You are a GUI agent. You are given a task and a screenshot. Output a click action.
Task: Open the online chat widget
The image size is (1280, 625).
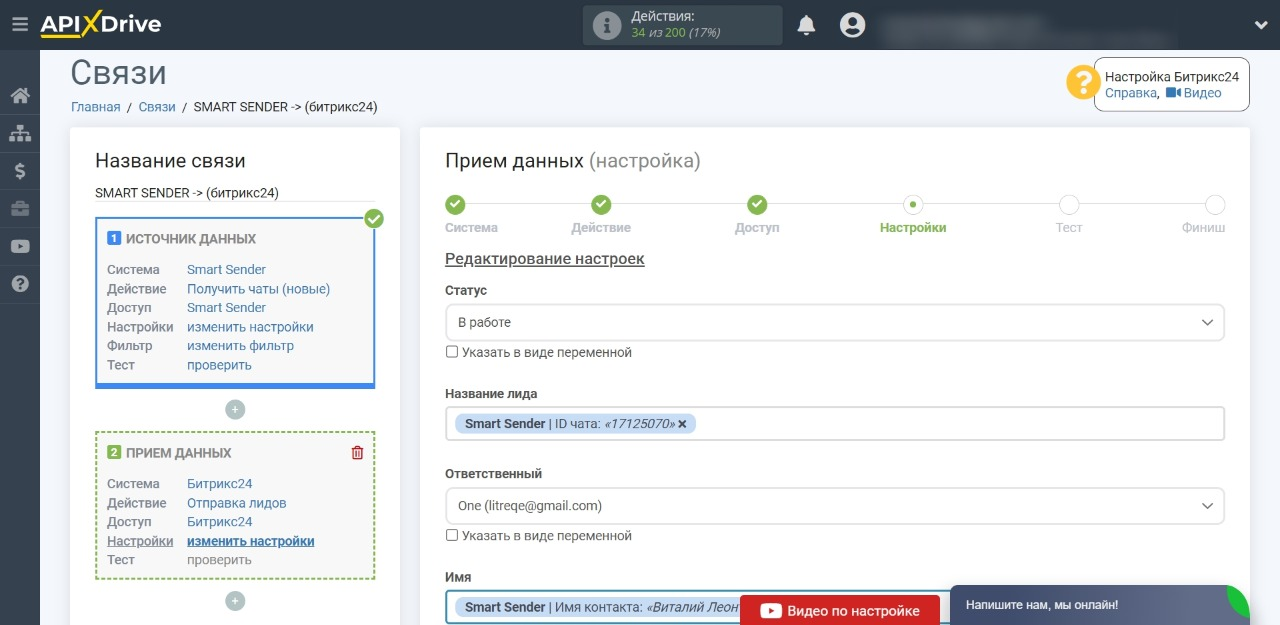pyautogui.click(x=1100, y=605)
